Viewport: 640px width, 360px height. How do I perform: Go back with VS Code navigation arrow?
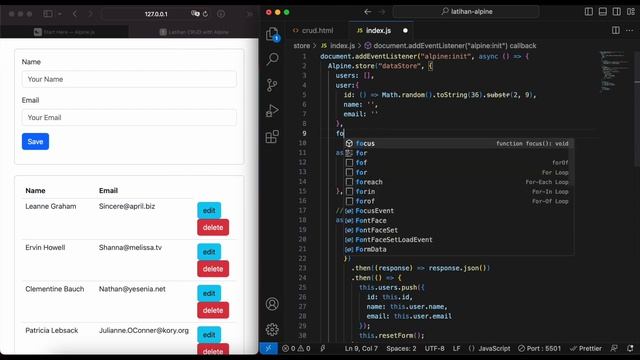(368, 12)
